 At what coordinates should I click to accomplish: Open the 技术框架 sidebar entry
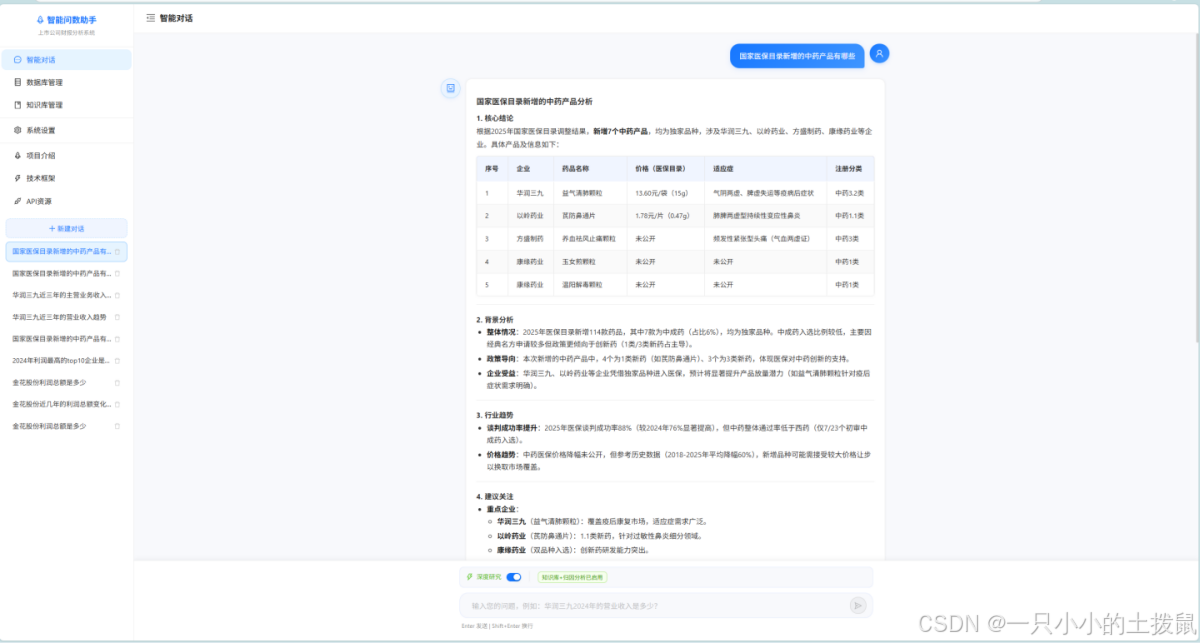click(x=66, y=177)
